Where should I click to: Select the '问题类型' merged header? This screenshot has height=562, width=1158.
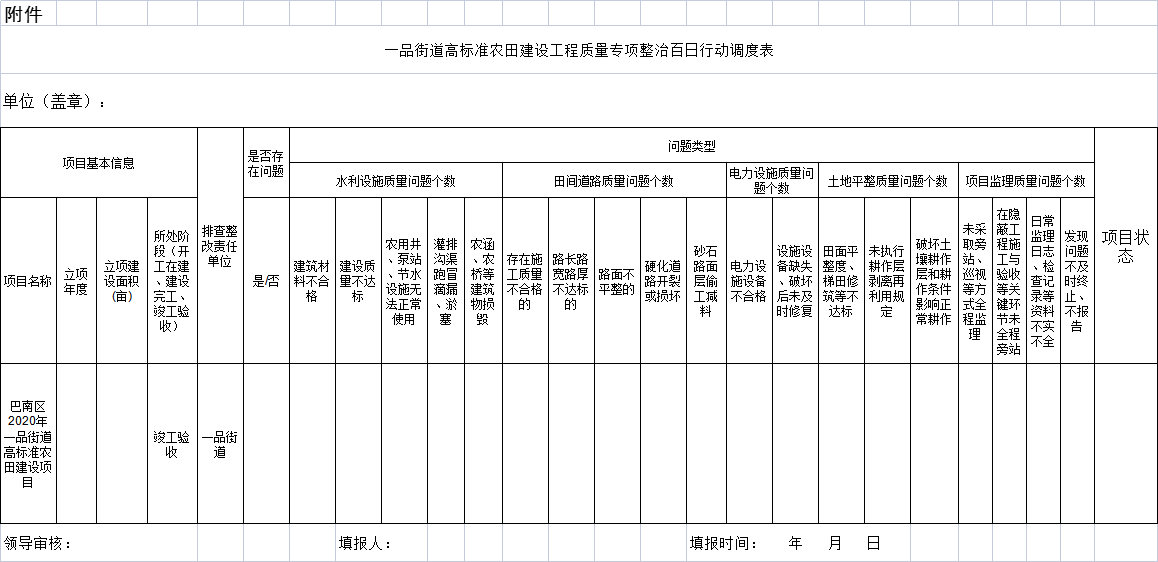pyautogui.click(x=691, y=146)
